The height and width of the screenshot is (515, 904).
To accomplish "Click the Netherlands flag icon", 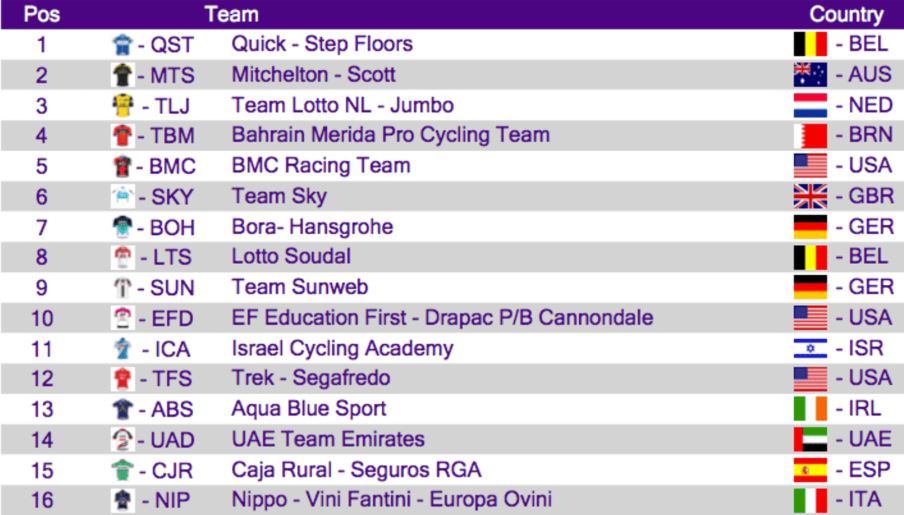I will pyautogui.click(x=809, y=105).
